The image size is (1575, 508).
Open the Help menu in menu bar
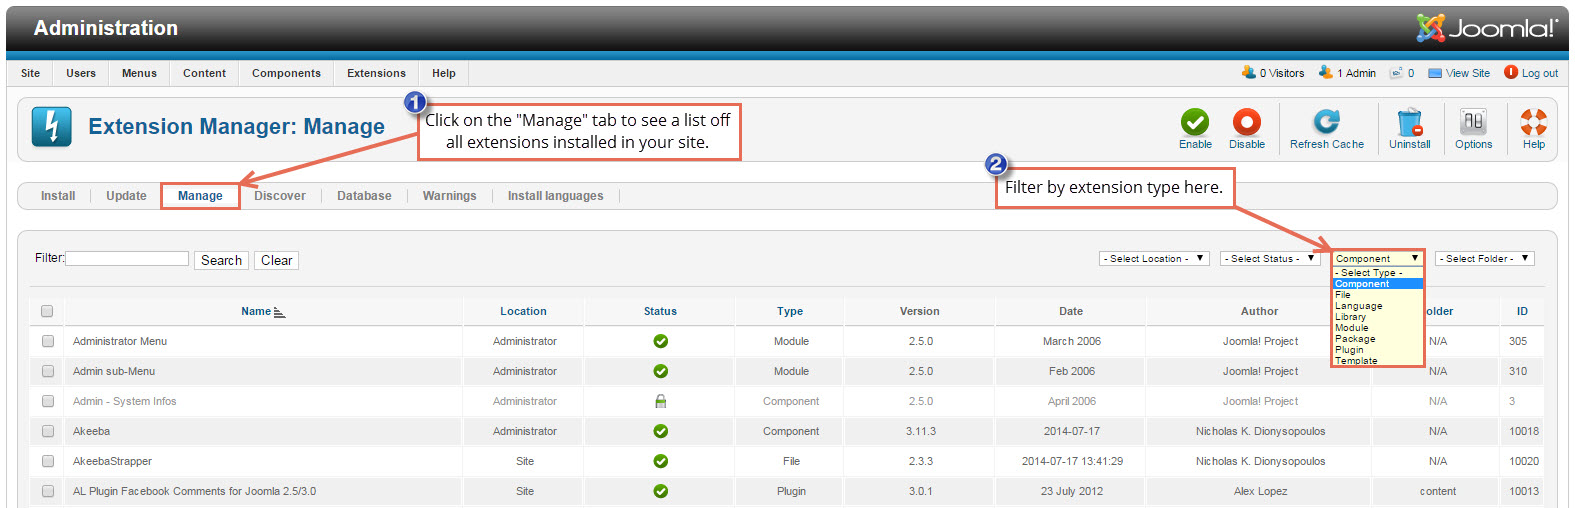444,73
